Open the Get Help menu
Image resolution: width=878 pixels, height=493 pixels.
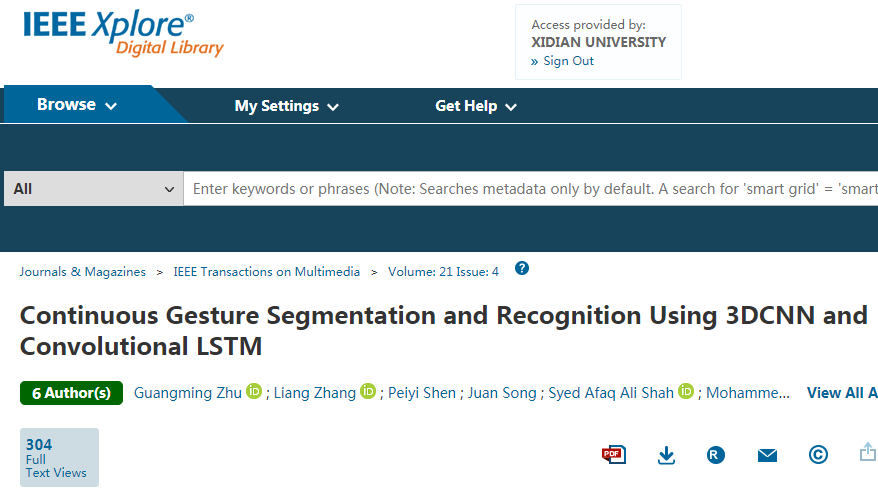[475, 106]
